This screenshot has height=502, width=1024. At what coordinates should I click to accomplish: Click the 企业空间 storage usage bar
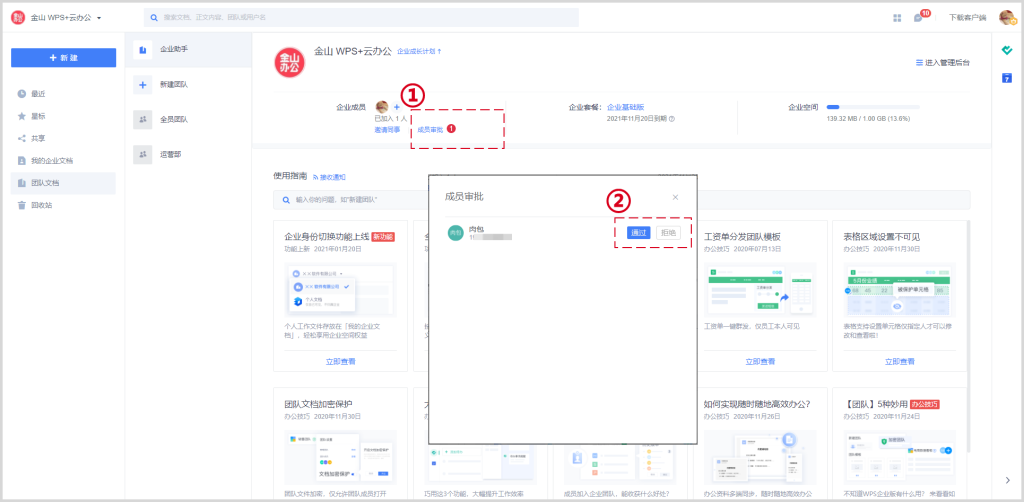[872, 107]
